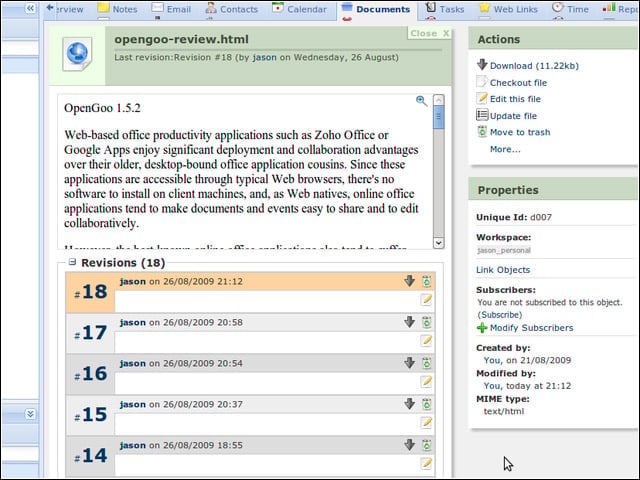Open the Tasks tab
640x480 pixels.
pyautogui.click(x=445, y=9)
